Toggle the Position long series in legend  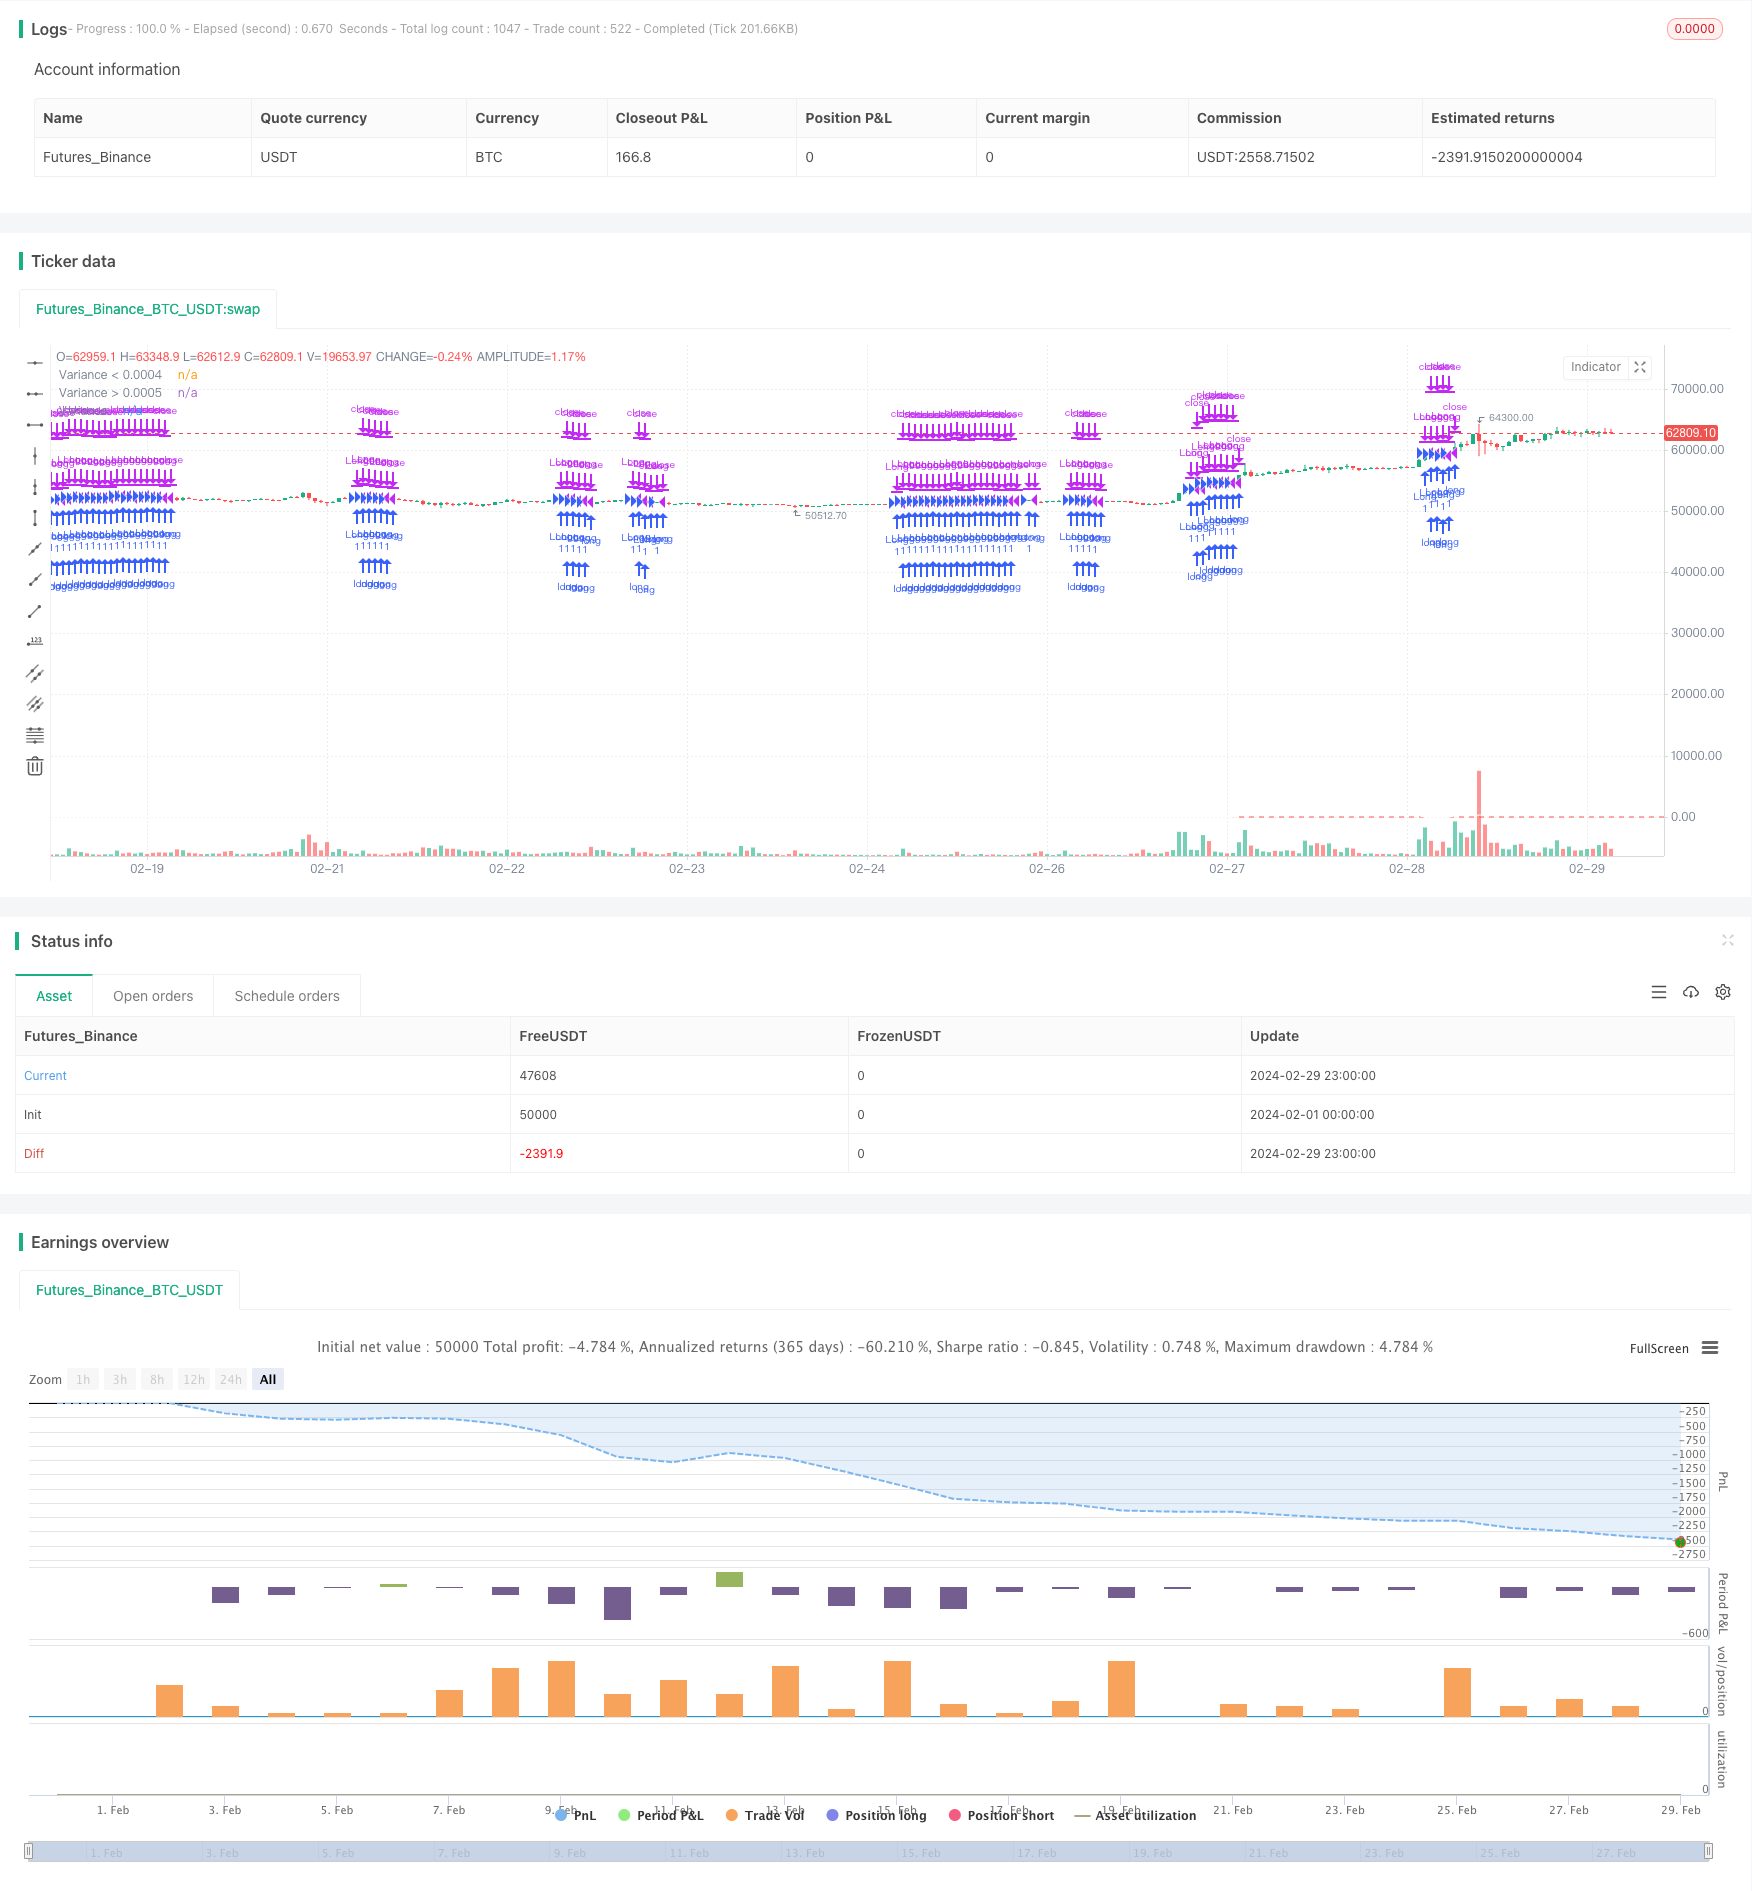876,1815
